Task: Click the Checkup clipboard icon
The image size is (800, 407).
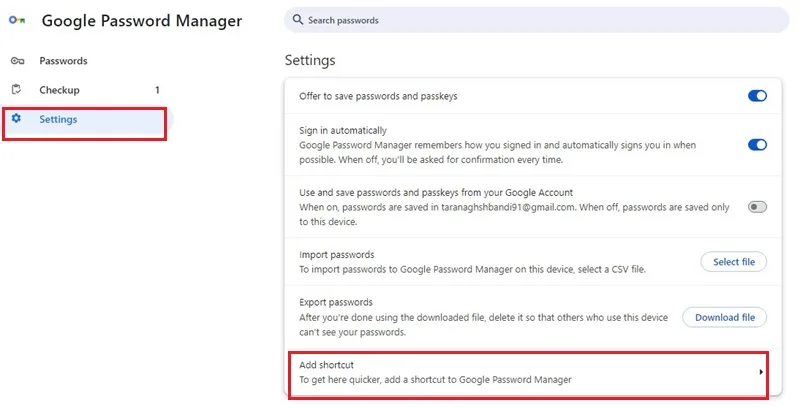Action: (x=17, y=90)
